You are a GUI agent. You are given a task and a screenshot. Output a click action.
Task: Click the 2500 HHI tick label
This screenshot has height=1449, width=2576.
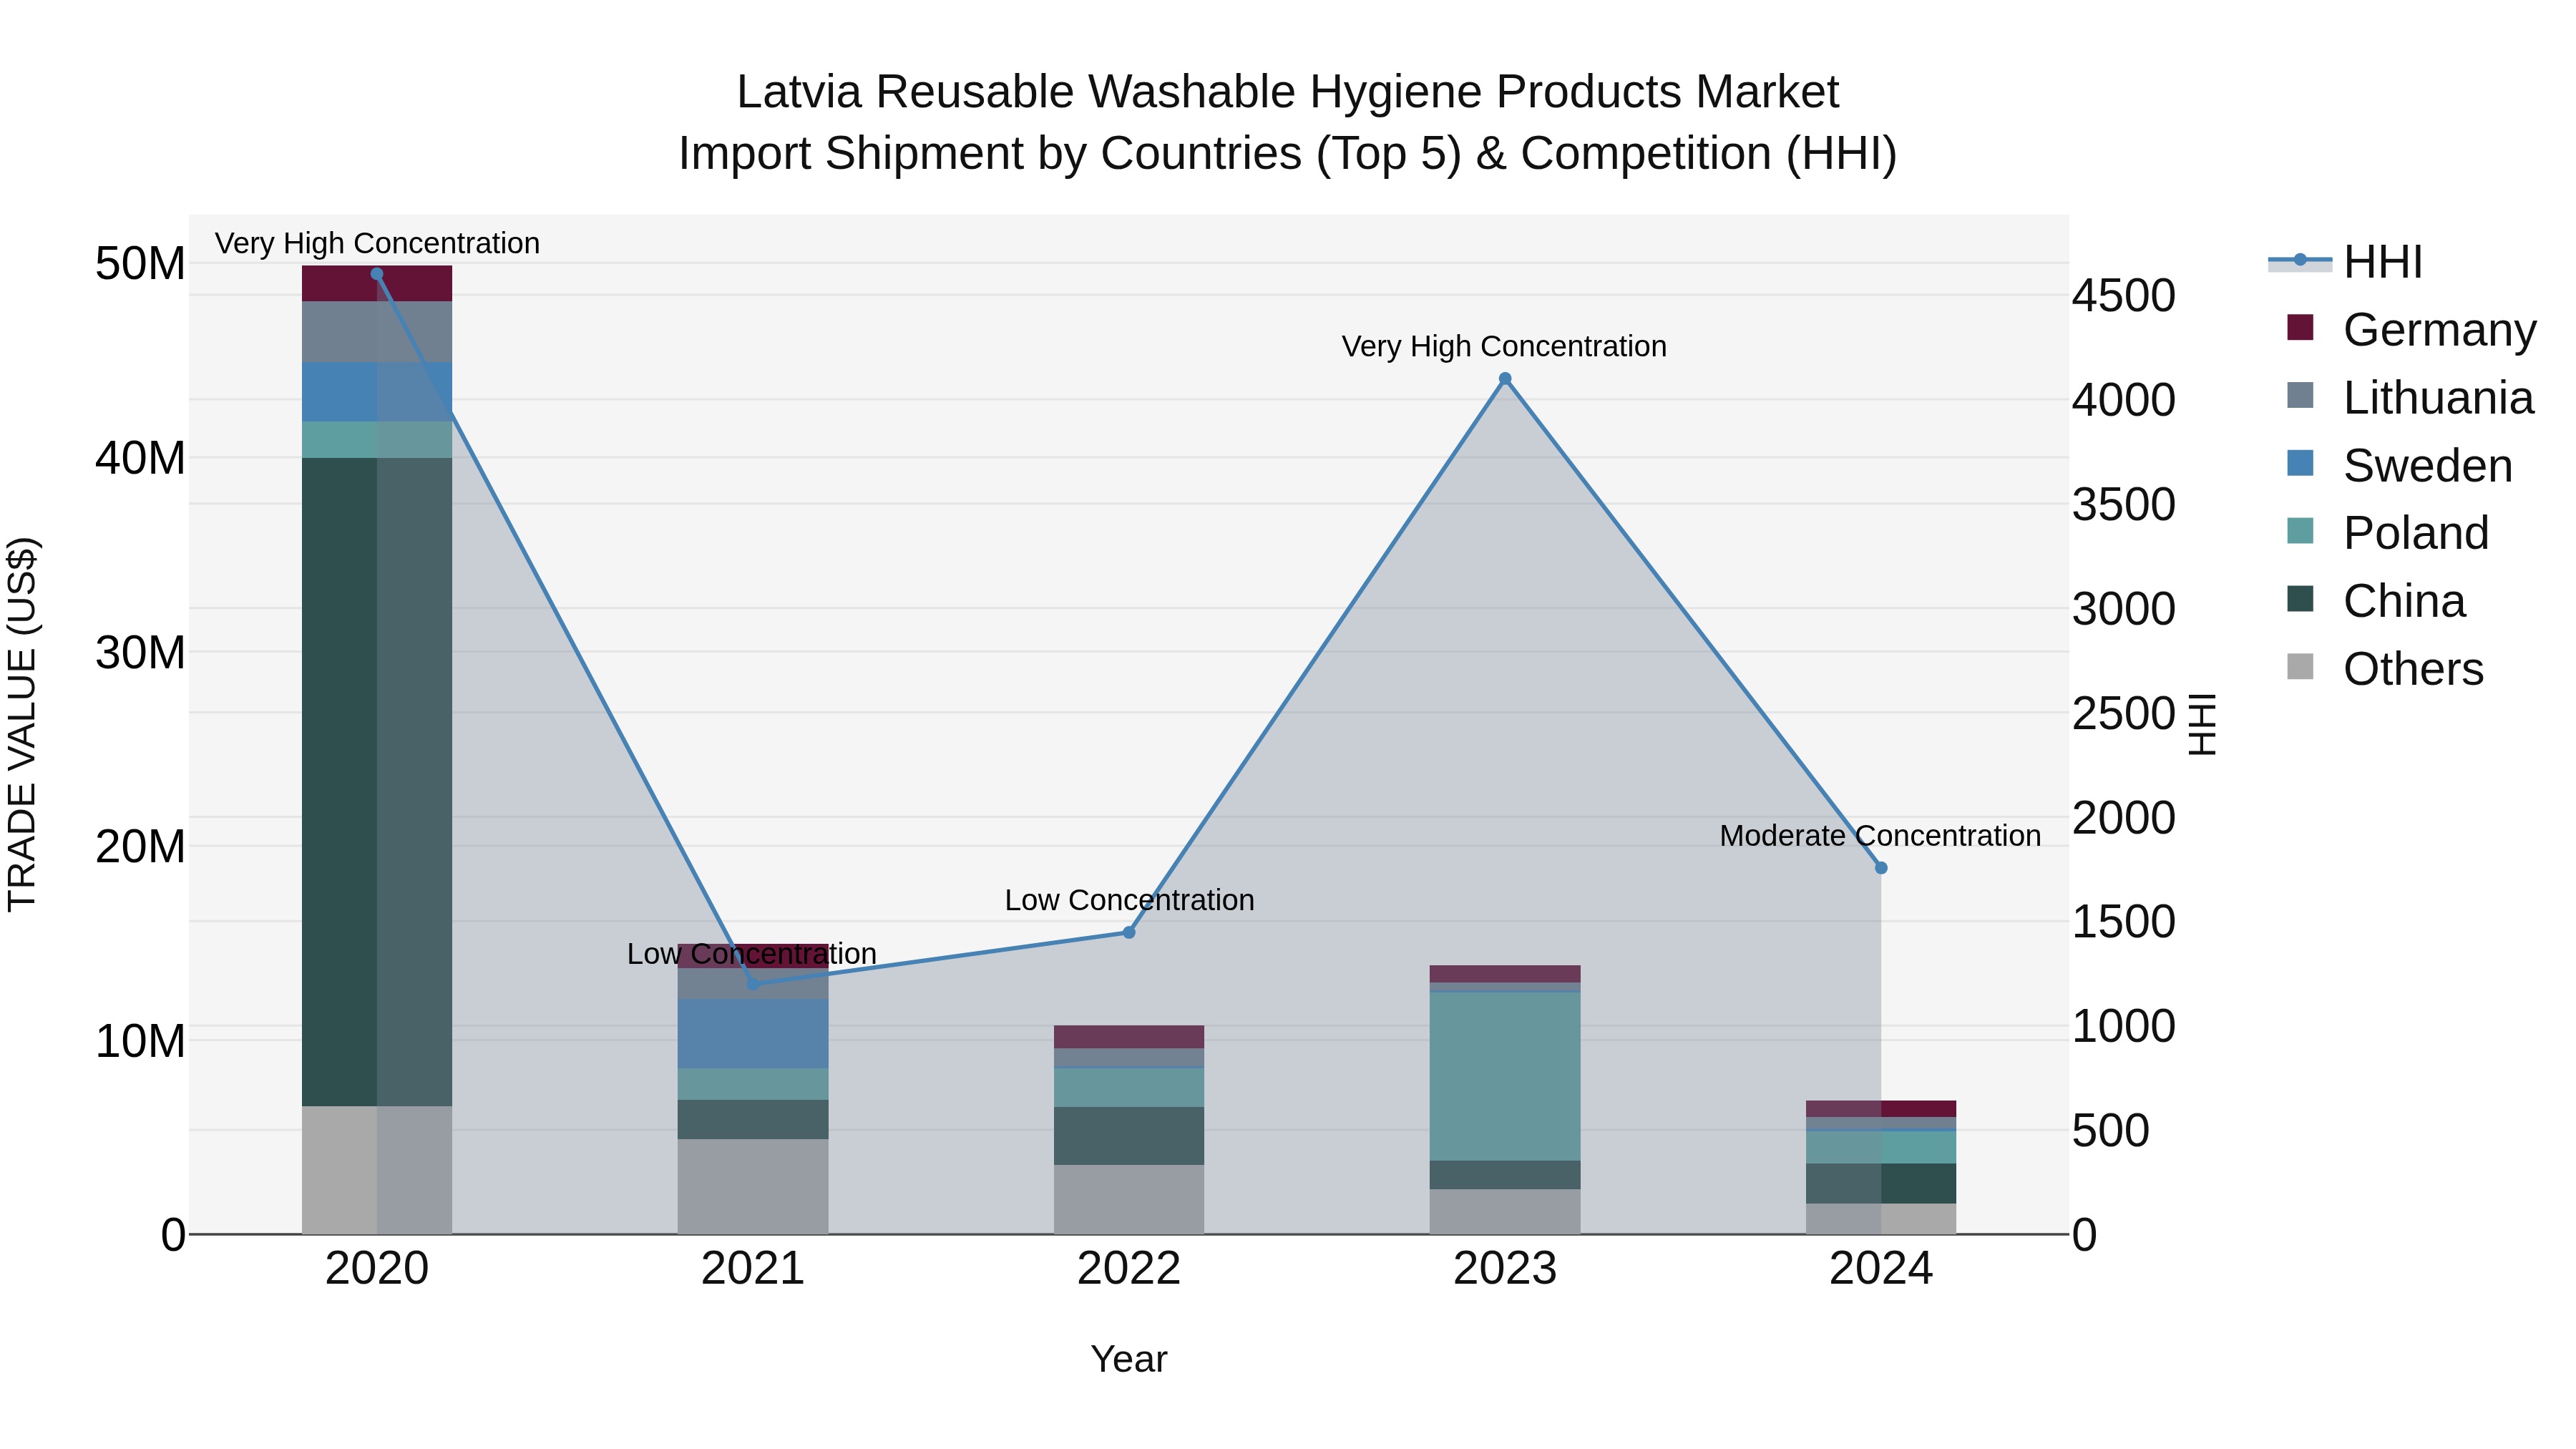tap(2123, 714)
